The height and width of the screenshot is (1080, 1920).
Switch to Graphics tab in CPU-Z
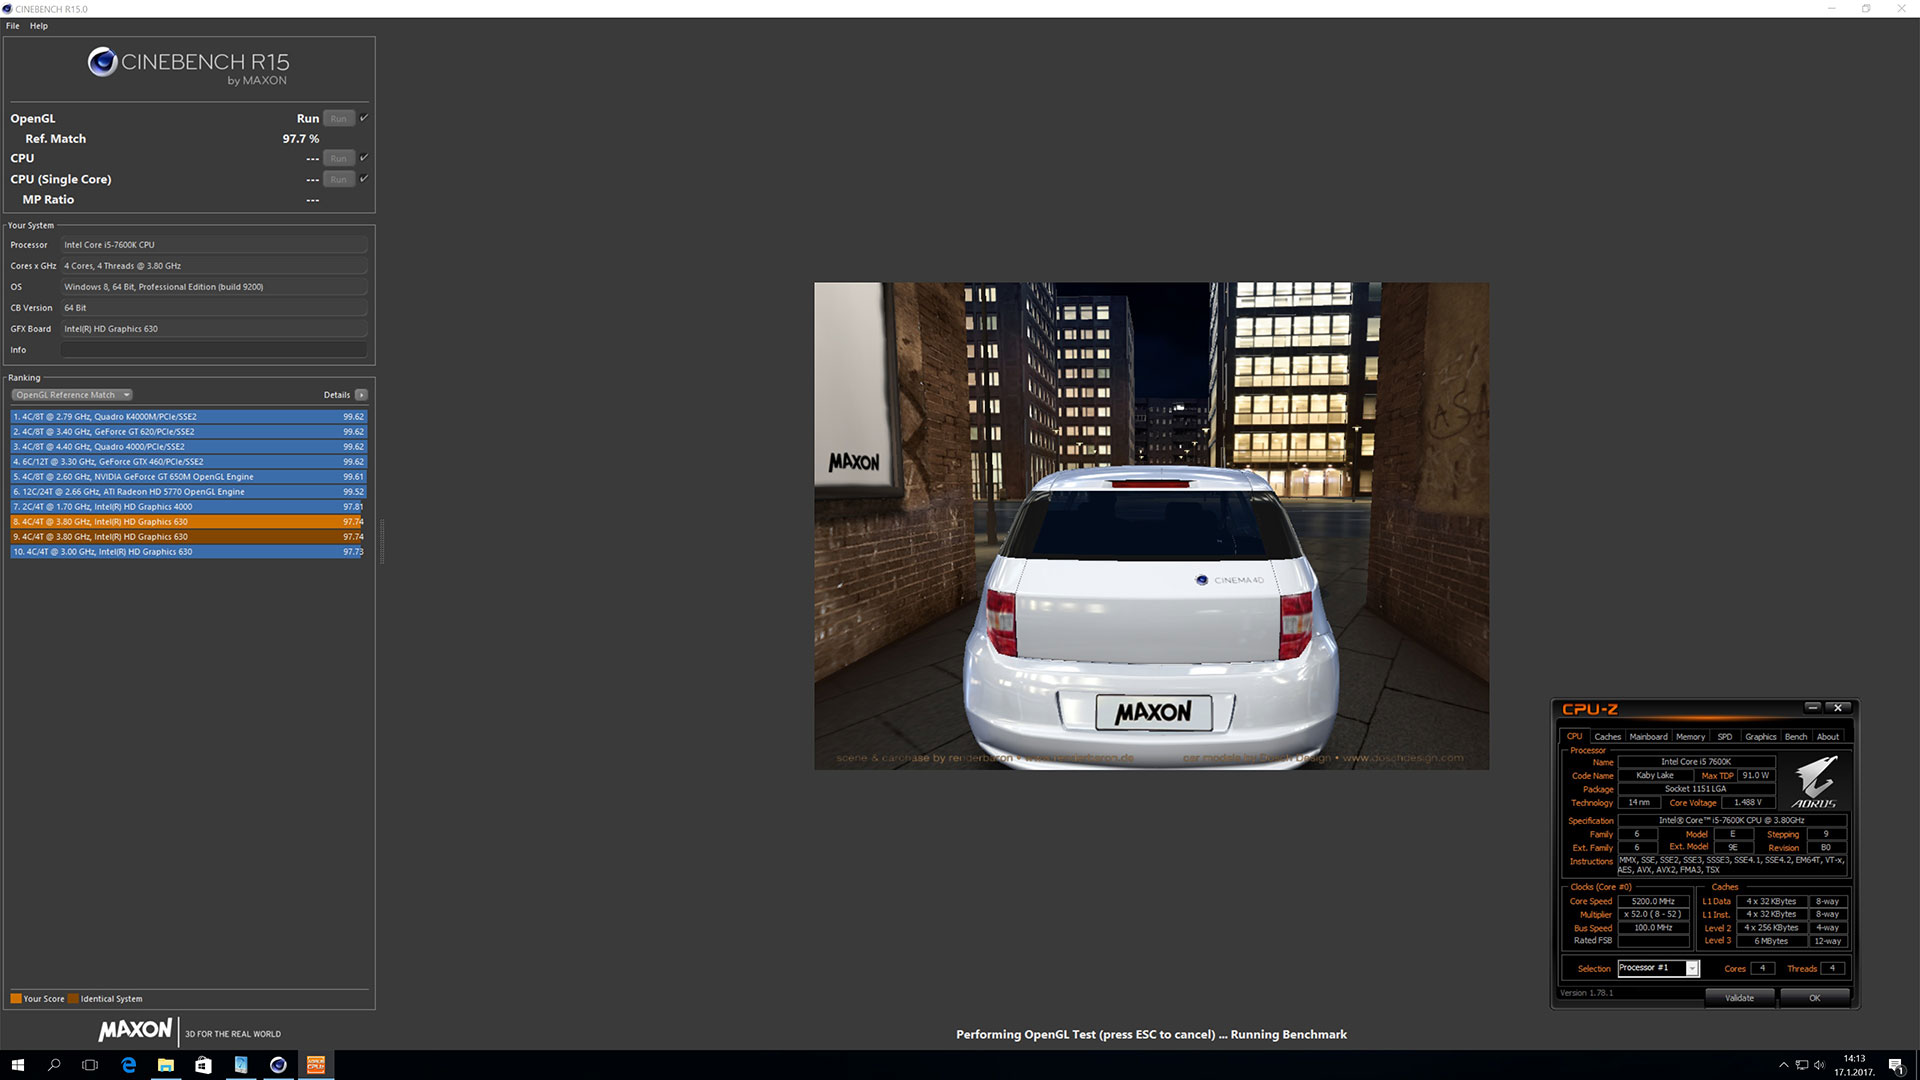tap(1761, 737)
